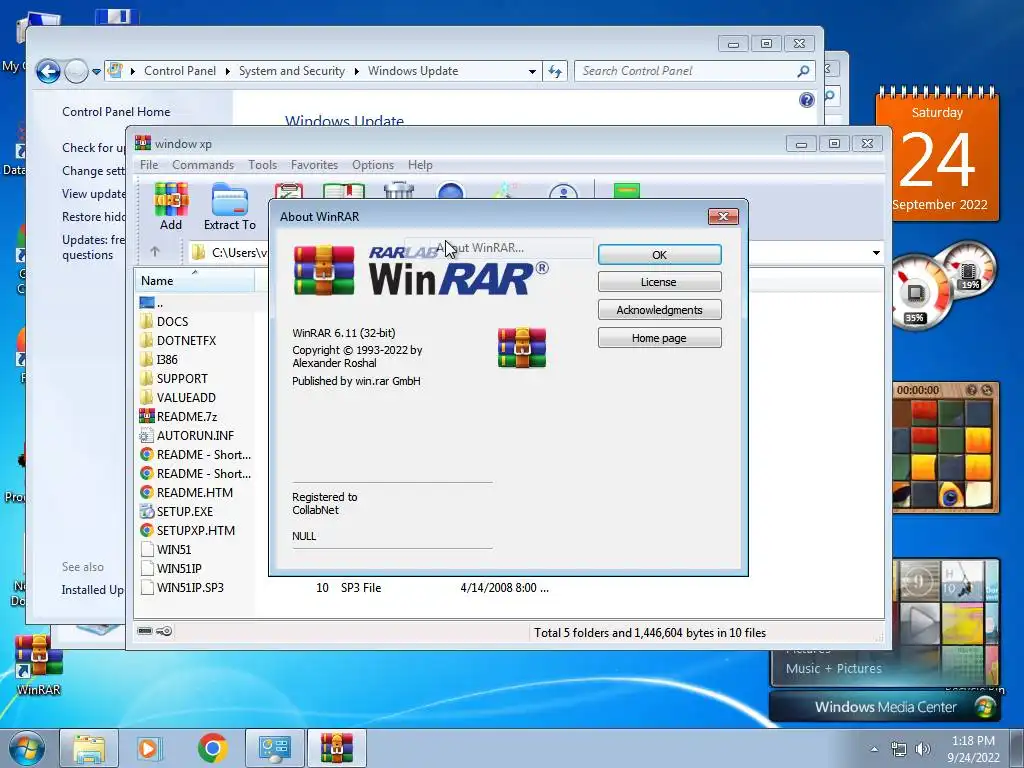
Task: Click the Windows Start button
Action: 26,748
